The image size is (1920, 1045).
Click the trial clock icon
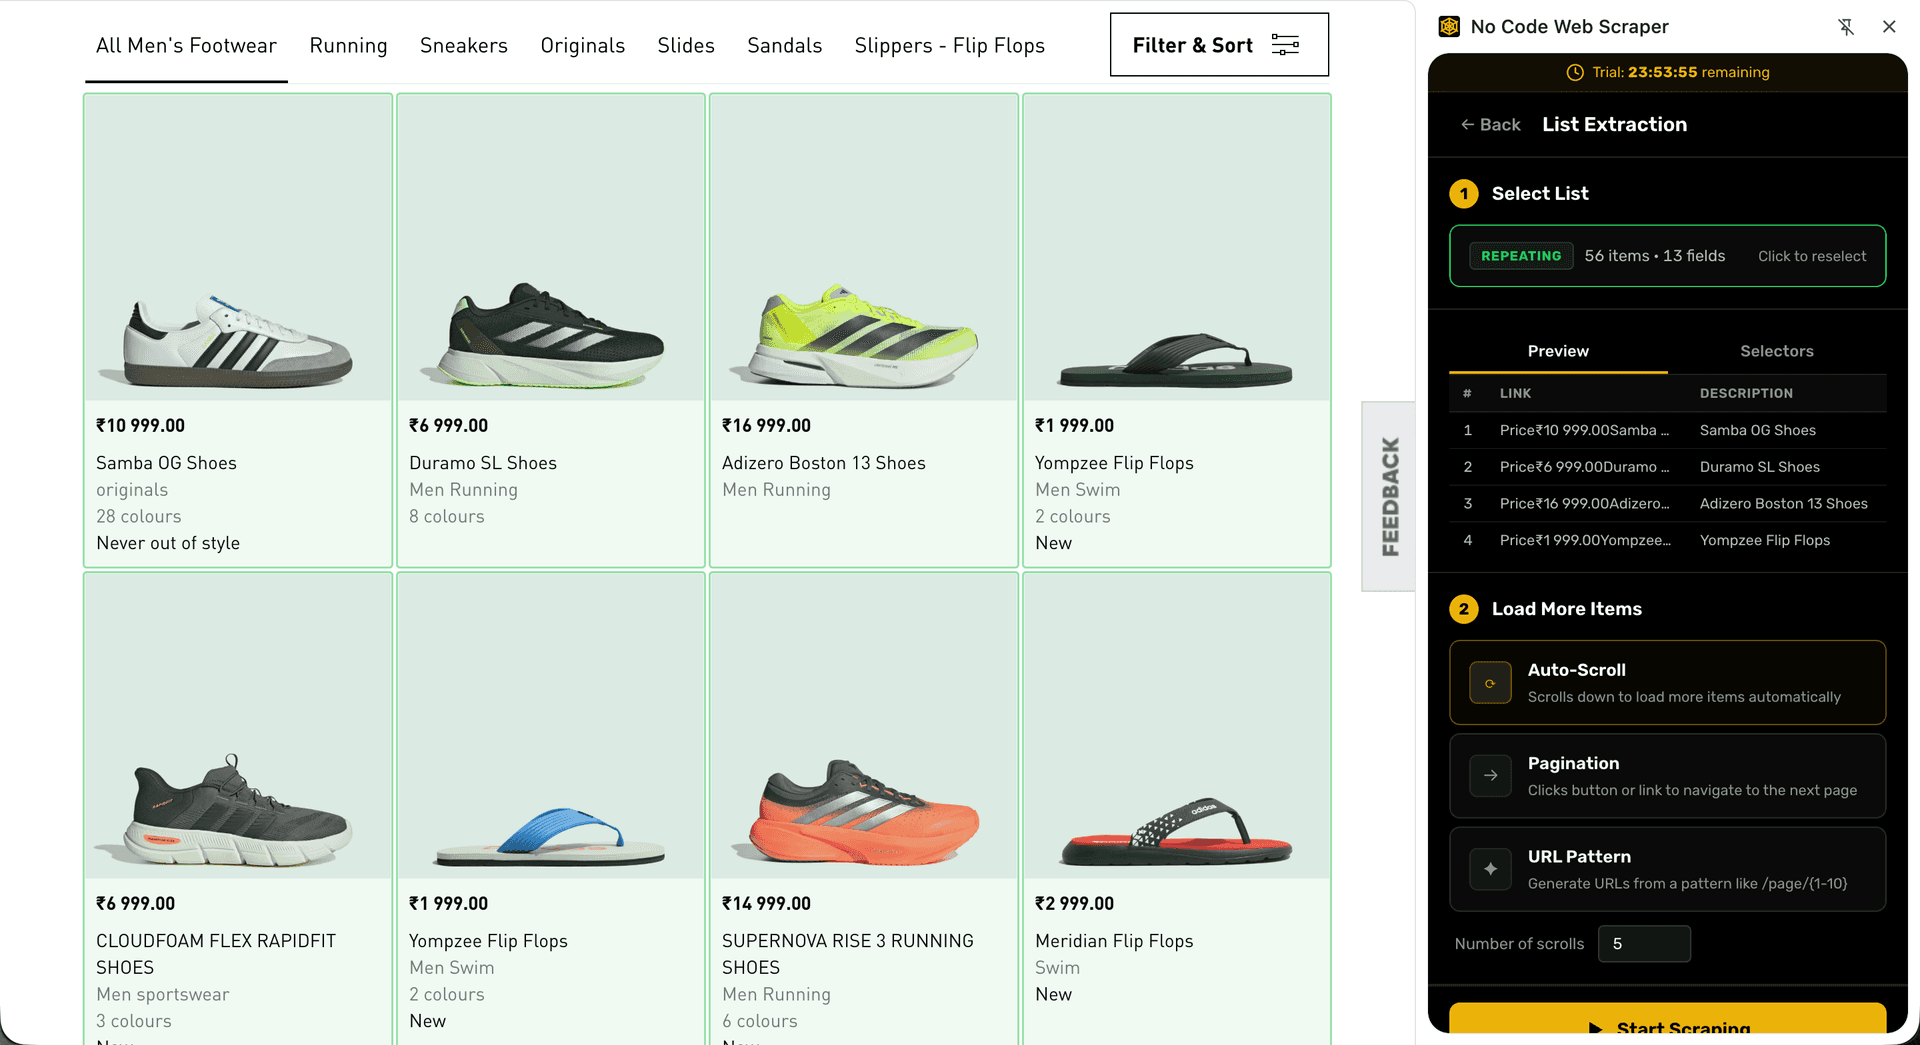1575,72
